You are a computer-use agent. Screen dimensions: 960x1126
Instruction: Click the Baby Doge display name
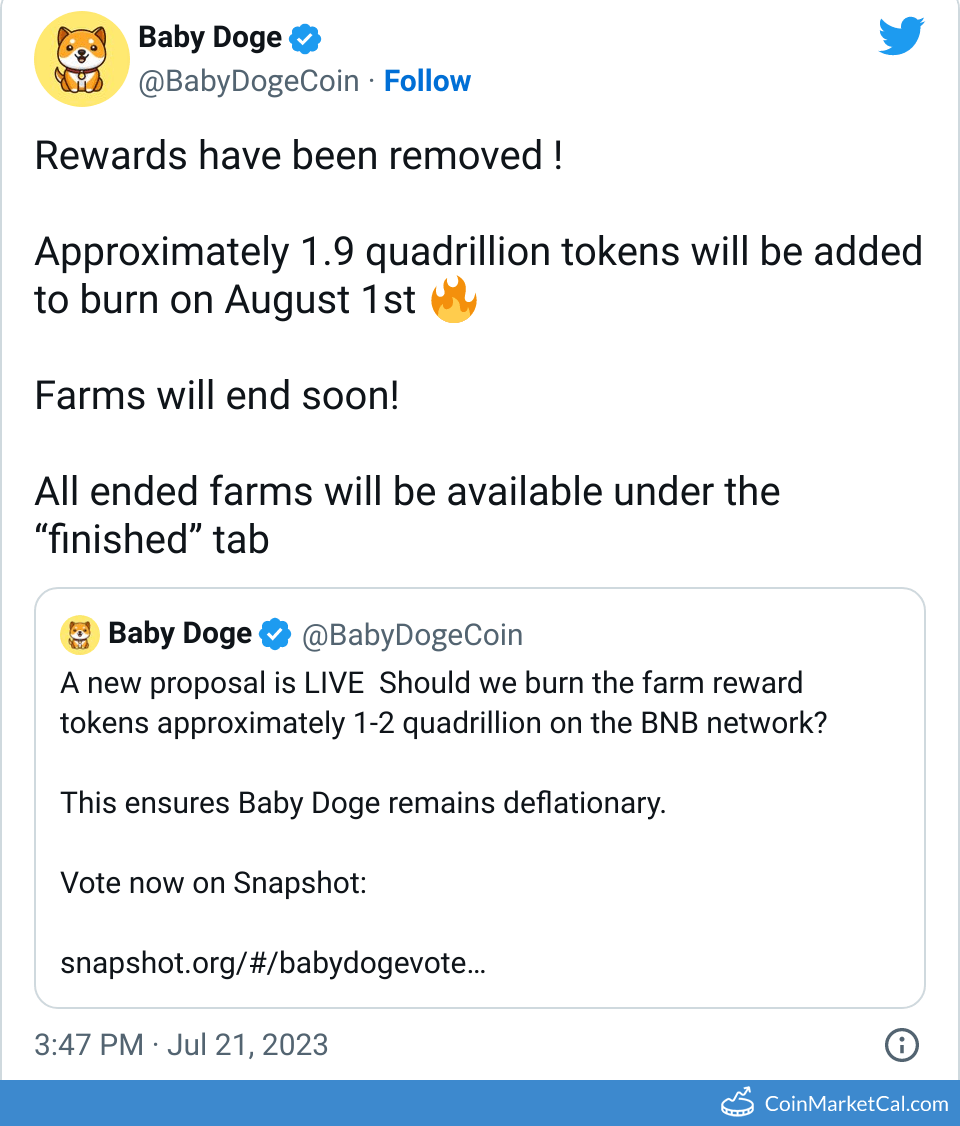(210, 37)
